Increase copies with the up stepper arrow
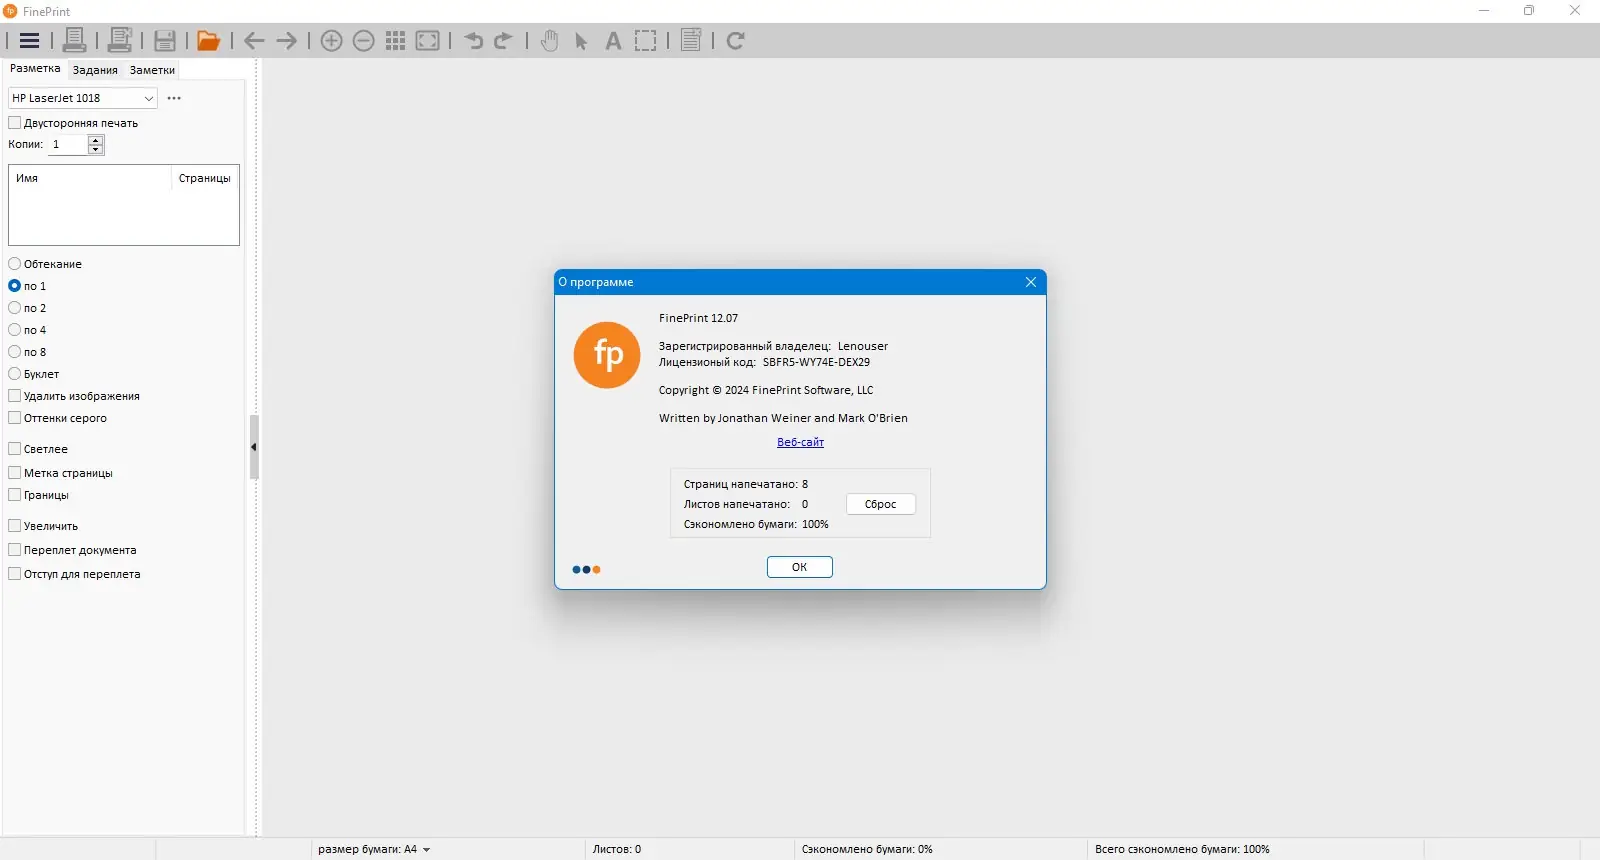The image size is (1600, 860). click(x=96, y=140)
